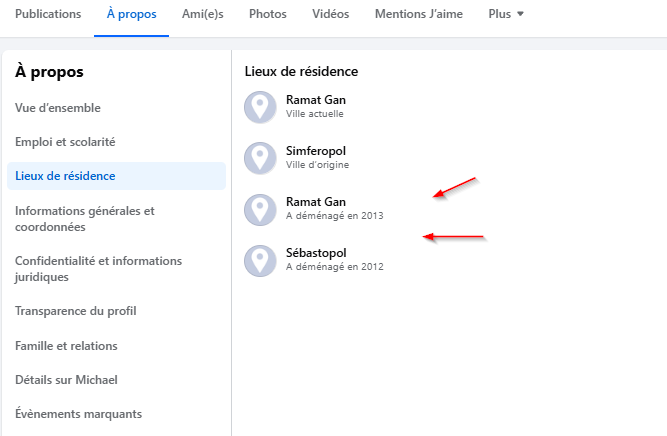Select Lieux de résidence in the sidebar
667x436 pixels.
pyautogui.click(x=117, y=176)
